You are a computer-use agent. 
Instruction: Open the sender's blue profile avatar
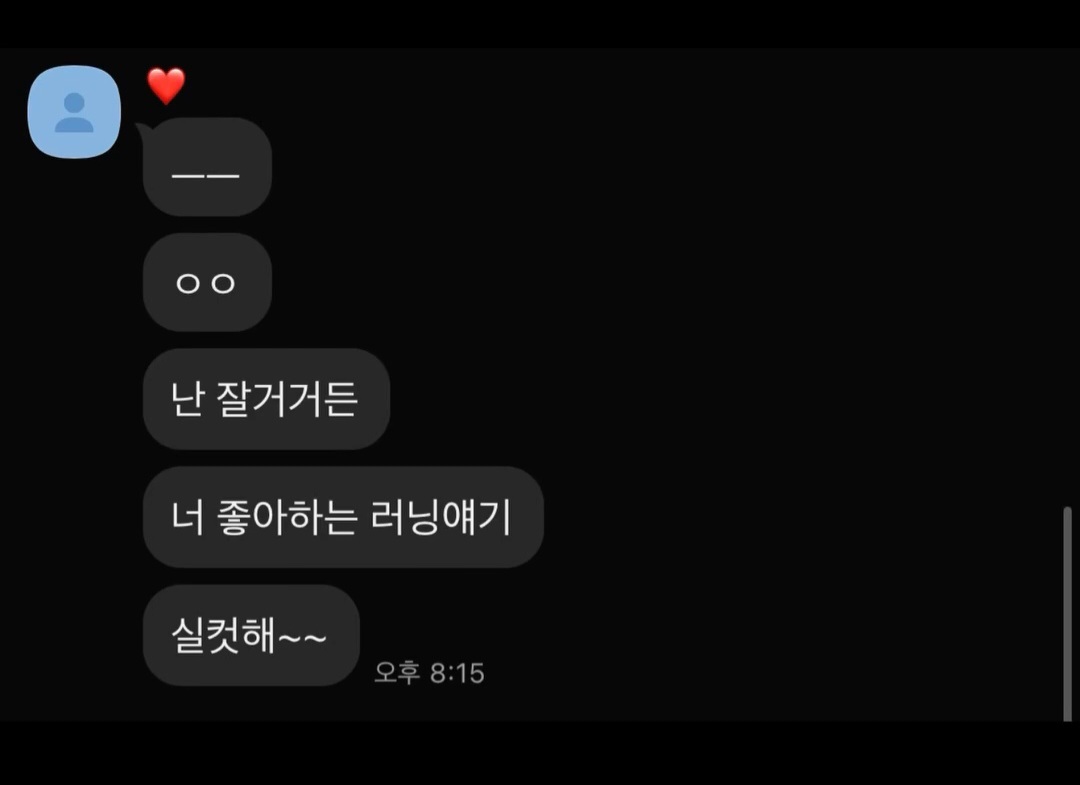74,112
